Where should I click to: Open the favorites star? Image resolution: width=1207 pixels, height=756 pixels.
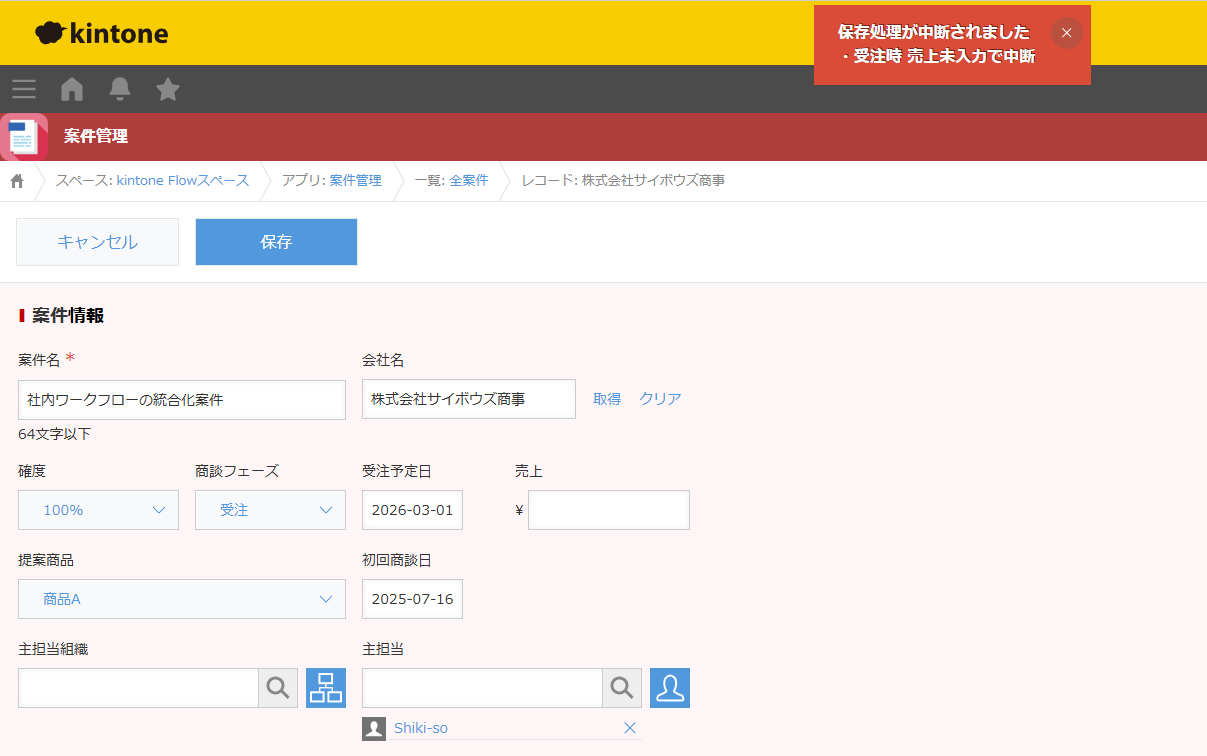[x=167, y=89]
